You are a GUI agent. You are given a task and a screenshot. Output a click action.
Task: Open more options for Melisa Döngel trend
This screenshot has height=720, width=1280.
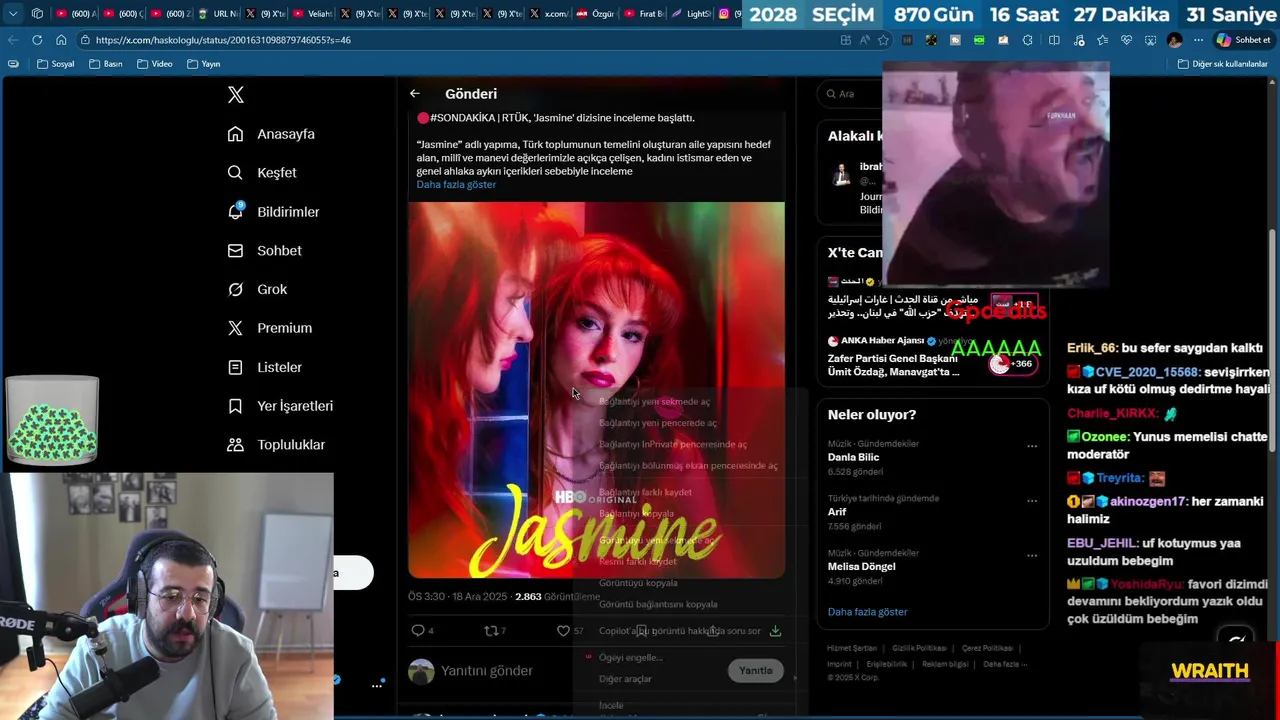click(x=1032, y=556)
